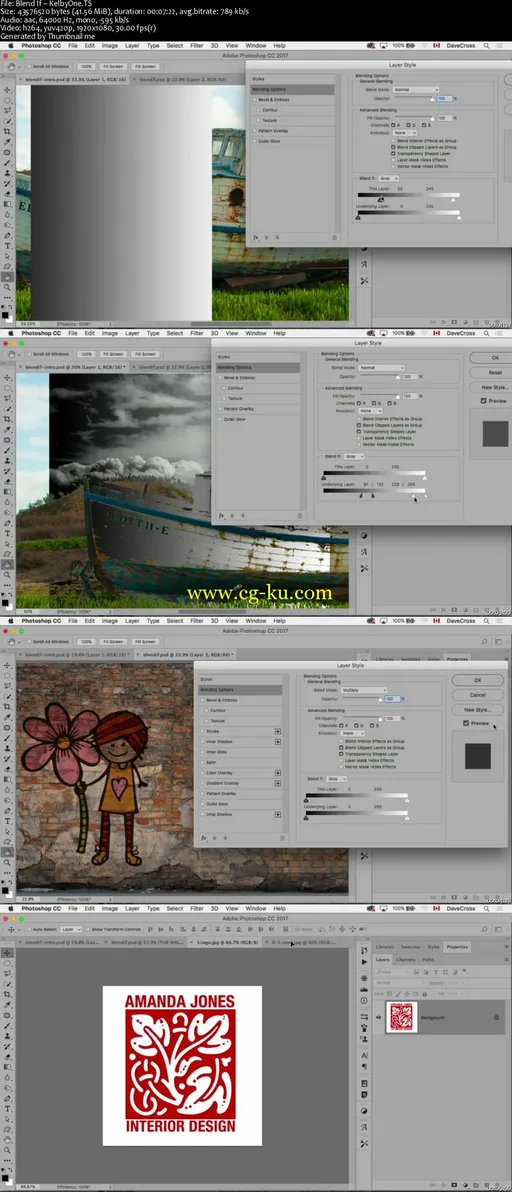
Task: Click the plus icon next to Color Overlay
Action: (x=278, y=772)
